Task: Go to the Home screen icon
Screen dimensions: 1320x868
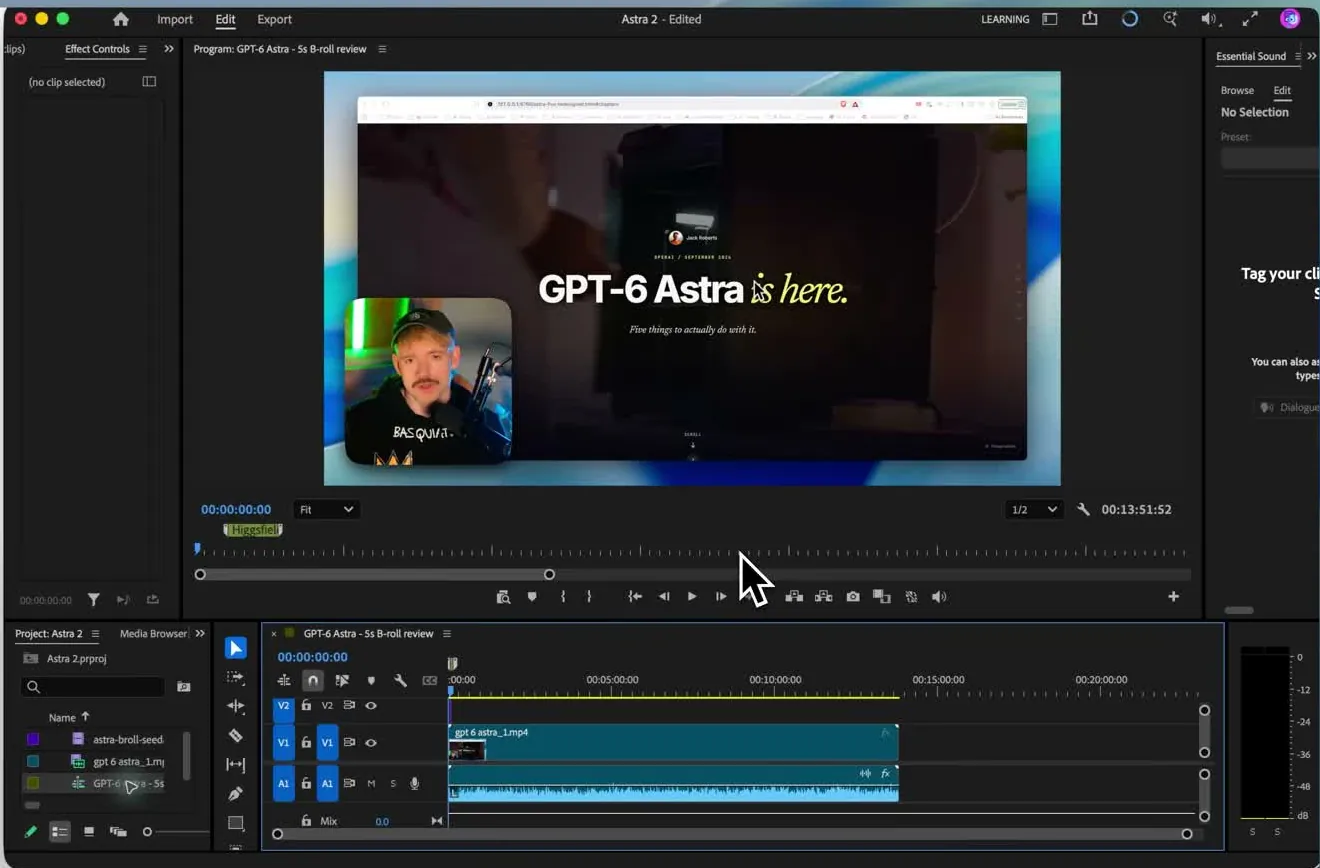Action: [x=121, y=19]
